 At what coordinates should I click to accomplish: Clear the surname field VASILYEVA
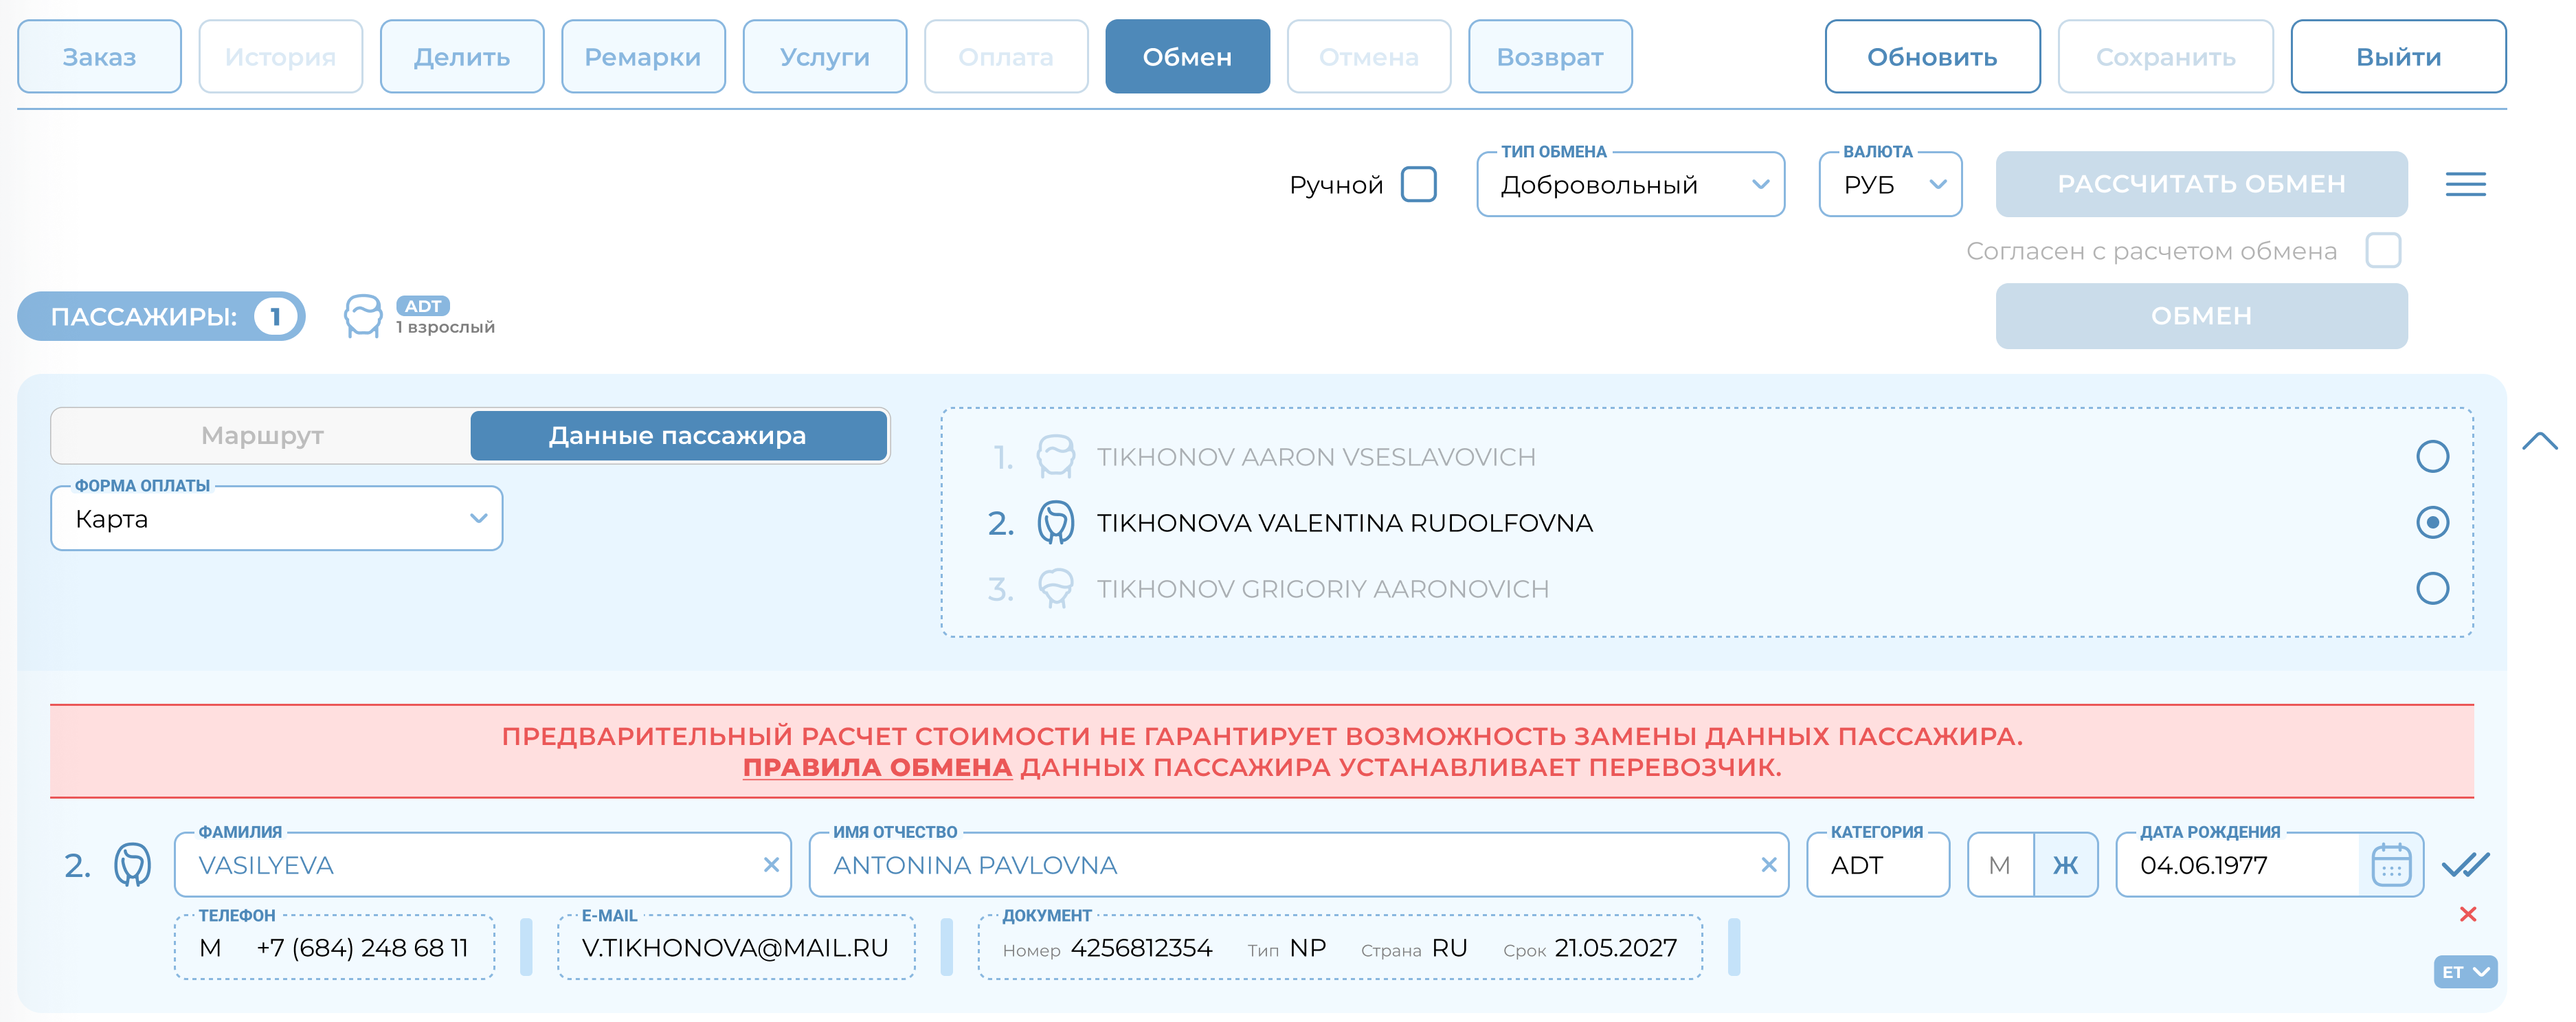(x=771, y=865)
